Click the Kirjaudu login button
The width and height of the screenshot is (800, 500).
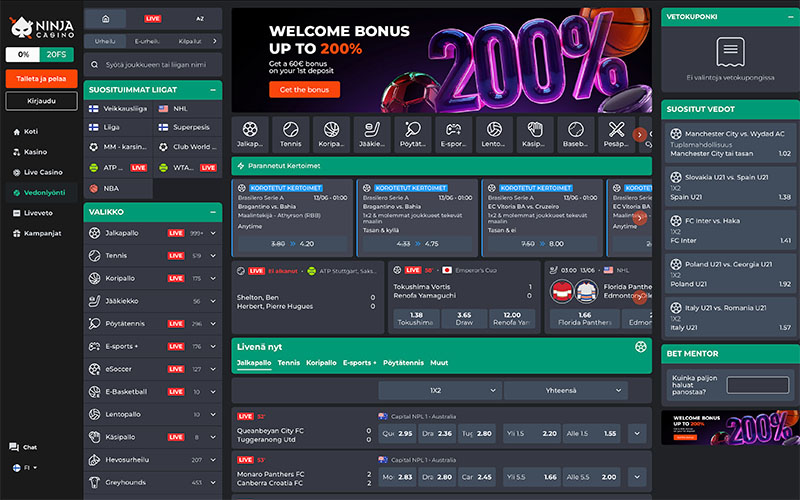[x=41, y=101]
